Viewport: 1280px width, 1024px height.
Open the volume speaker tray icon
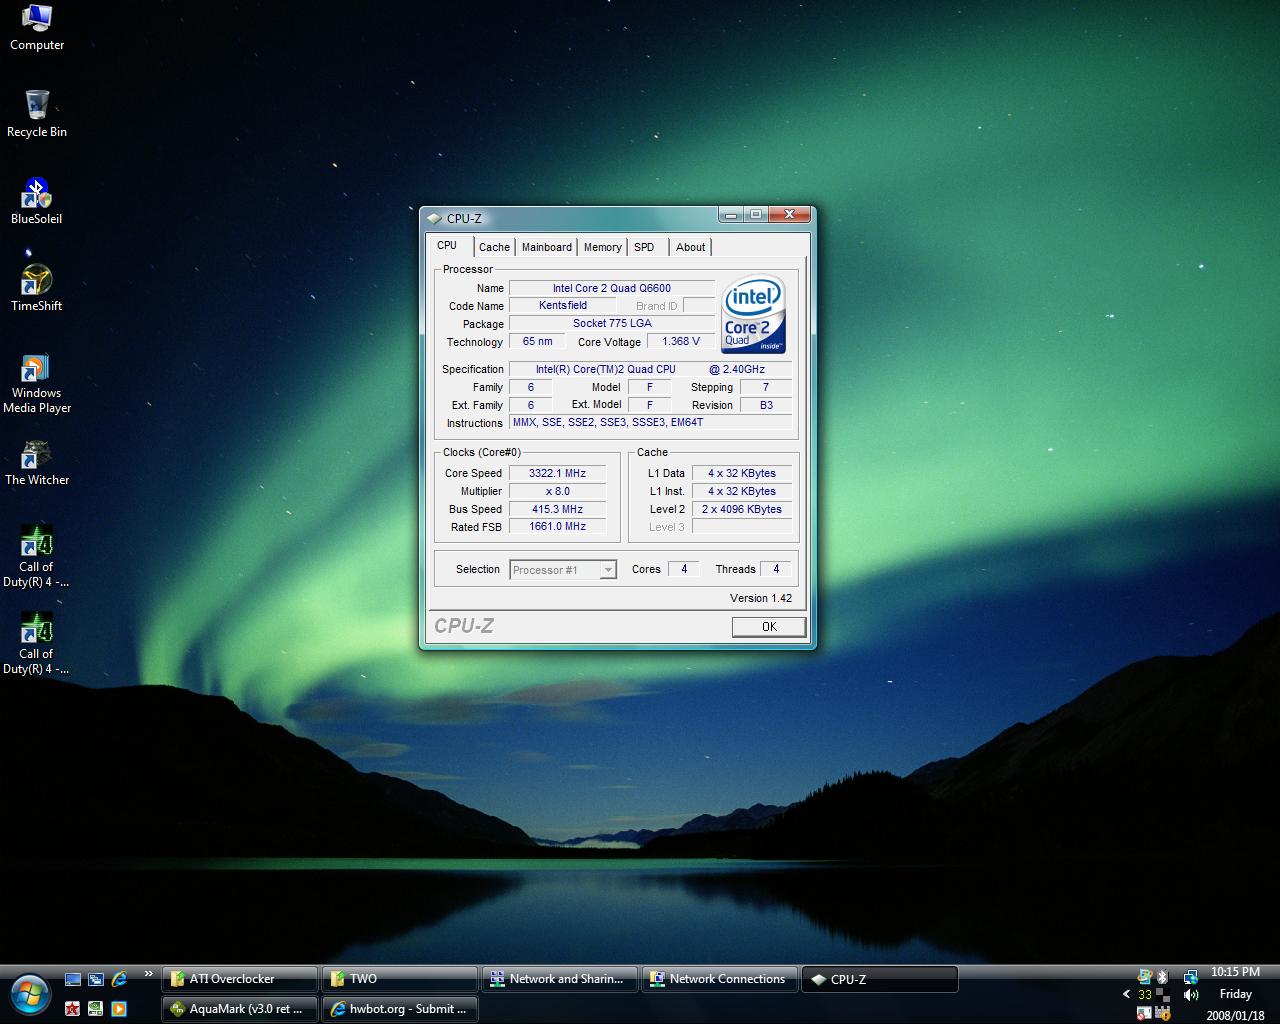pyautogui.click(x=1190, y=995)
